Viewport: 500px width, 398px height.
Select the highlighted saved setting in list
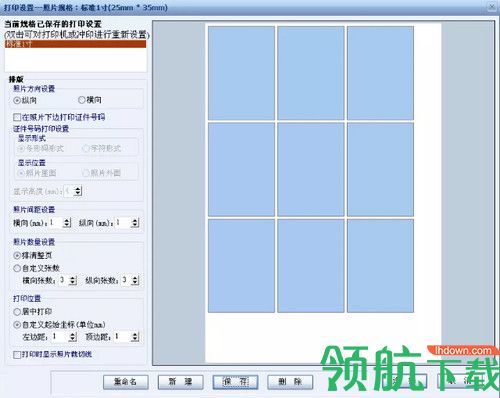point(76,44)
